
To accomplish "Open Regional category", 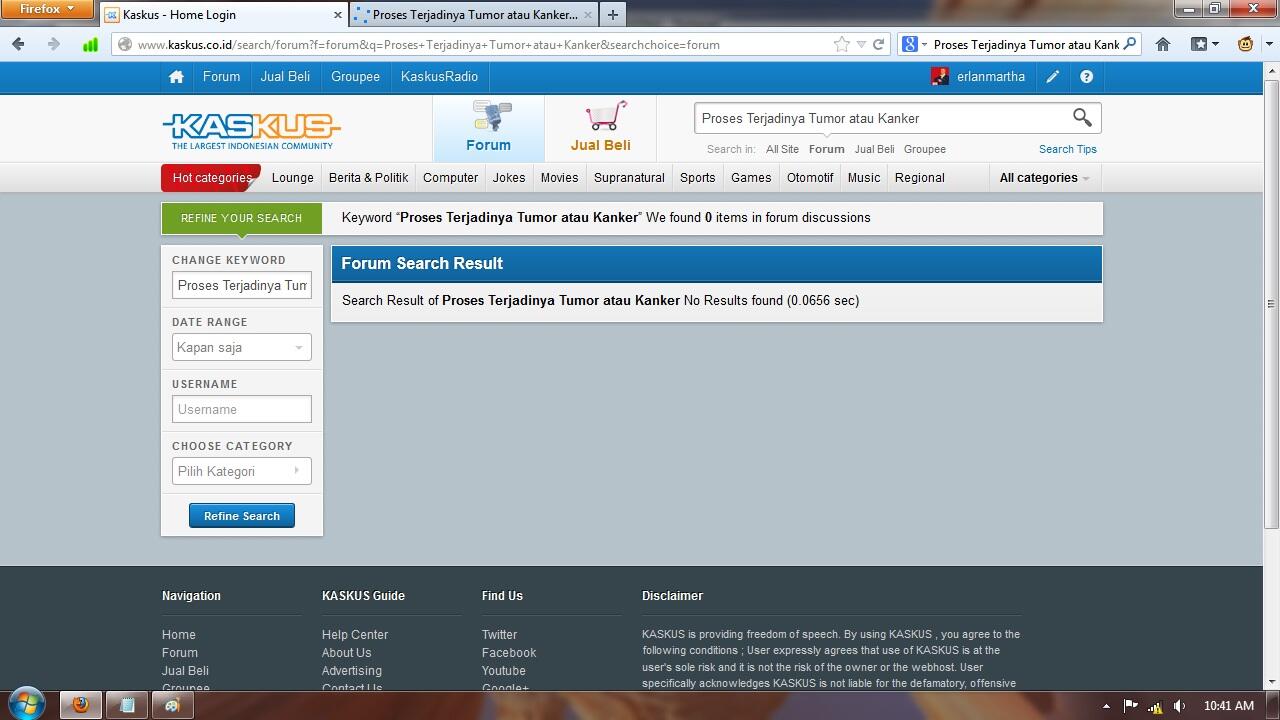I will click(x=920, y=178).
